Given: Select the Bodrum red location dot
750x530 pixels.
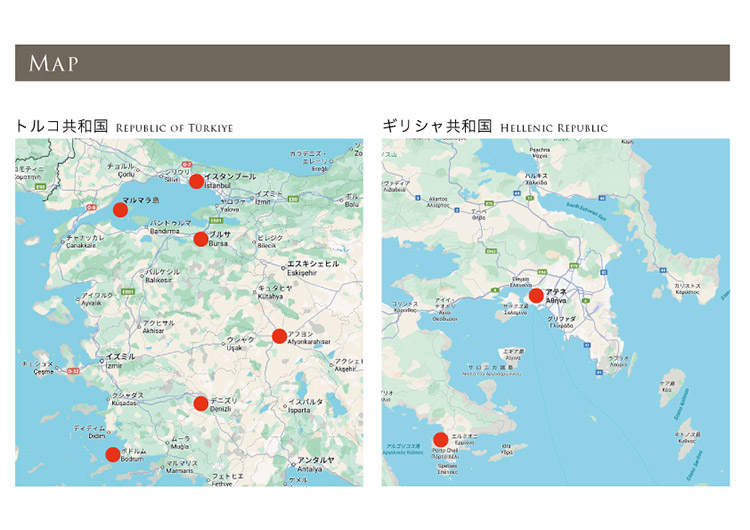Looking at the screenshot, I should pyautogui.click(x=113, y=455).
